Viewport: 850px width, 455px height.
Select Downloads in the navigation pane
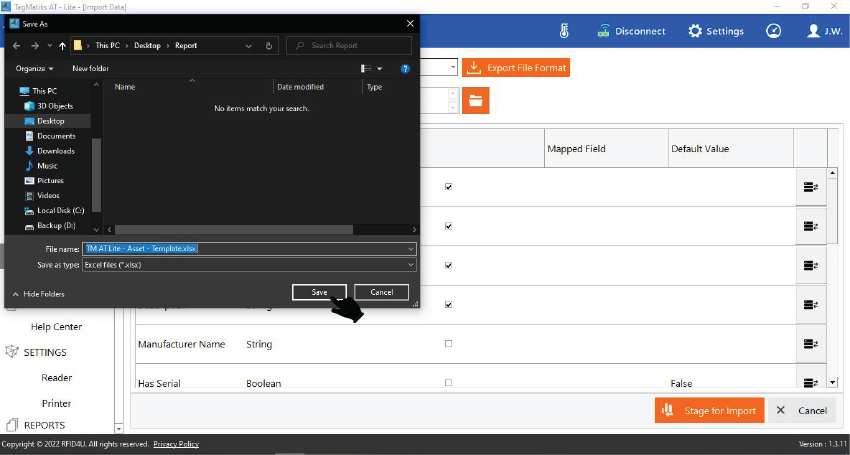(56, 151)
